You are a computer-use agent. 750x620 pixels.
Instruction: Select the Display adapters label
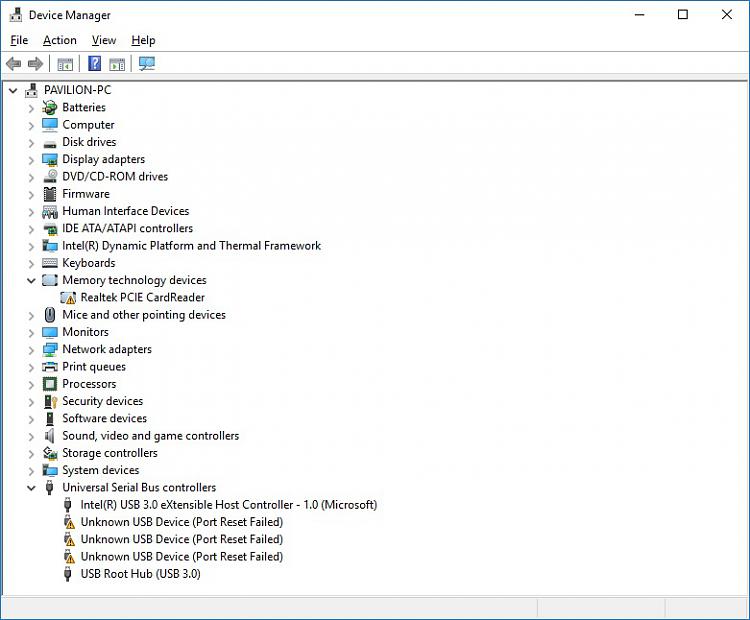(x=103, y=159)
